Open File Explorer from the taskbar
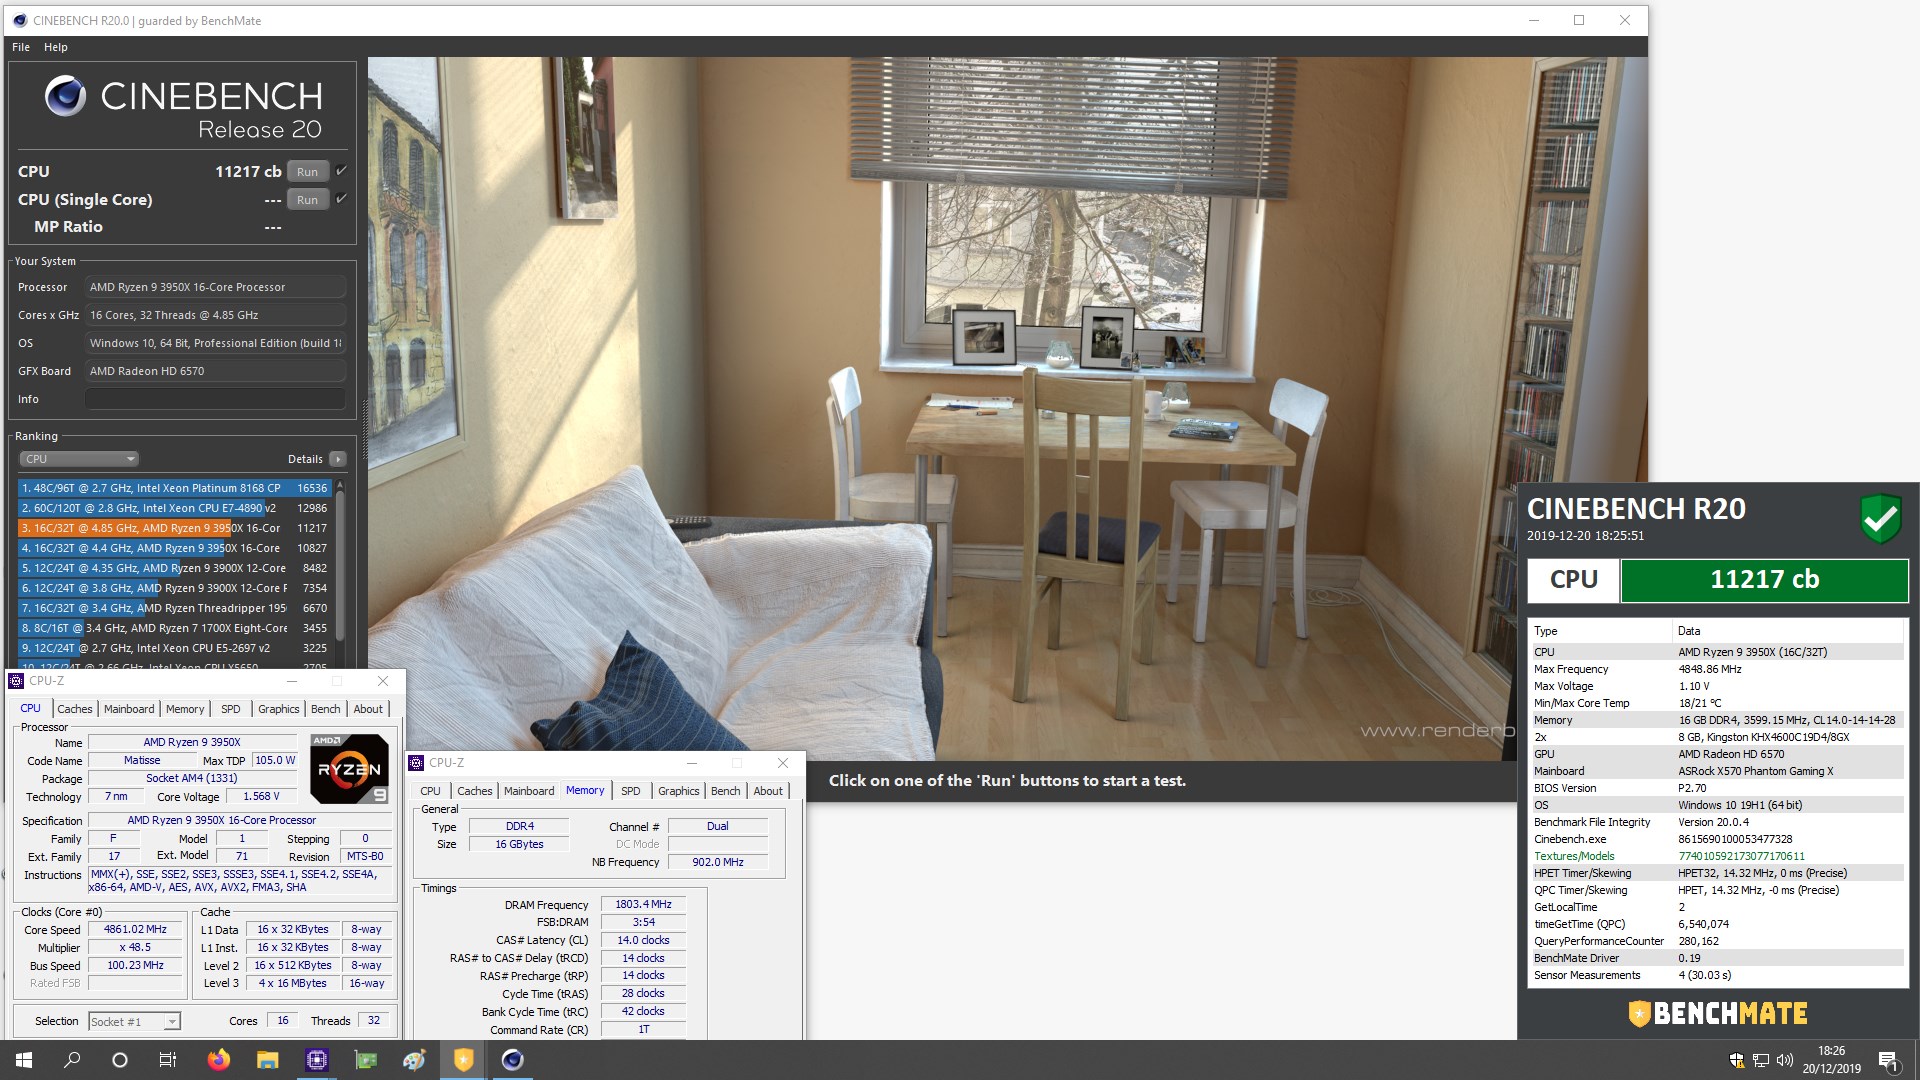1920x1080 pixels. (x=267, y=1060)
